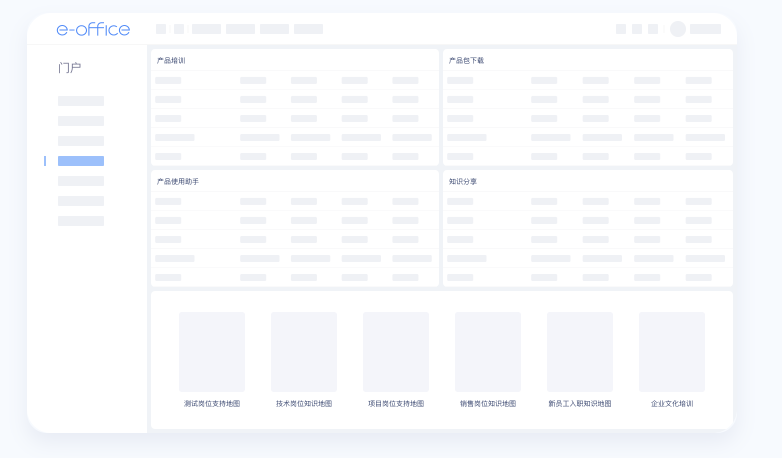Click the header icon immediately left of the avatar

tap(653, 29)
